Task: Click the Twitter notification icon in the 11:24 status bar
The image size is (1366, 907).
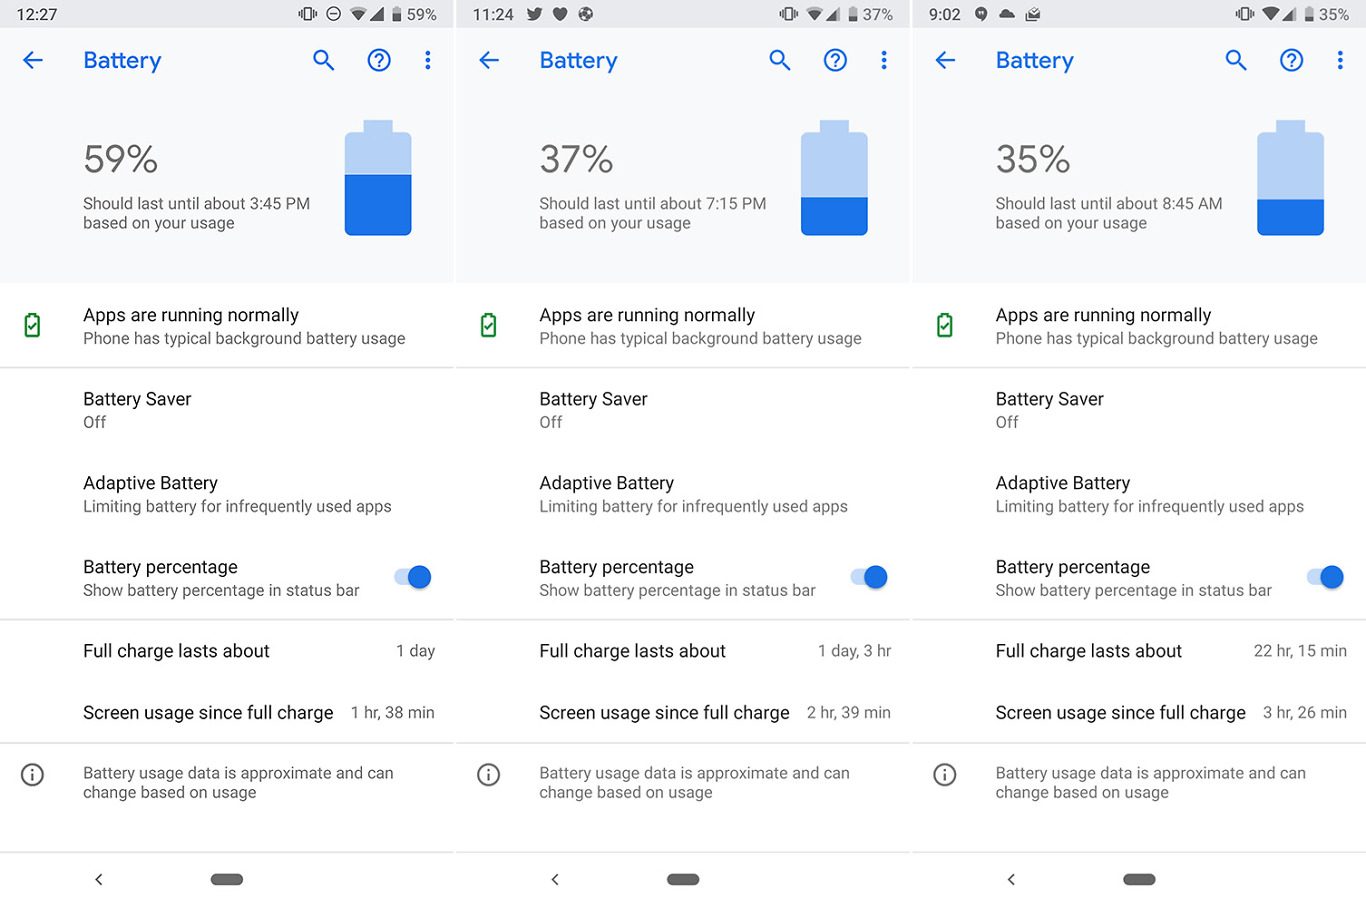Action: pos(534,14)
